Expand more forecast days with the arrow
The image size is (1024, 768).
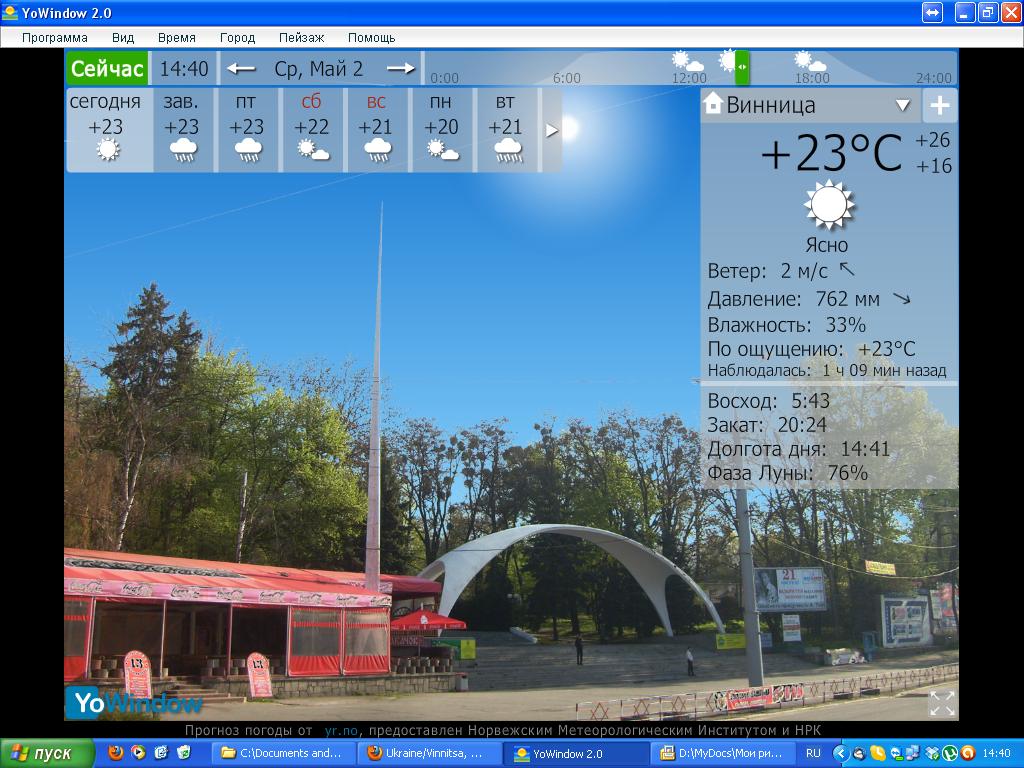click(552, 131)
